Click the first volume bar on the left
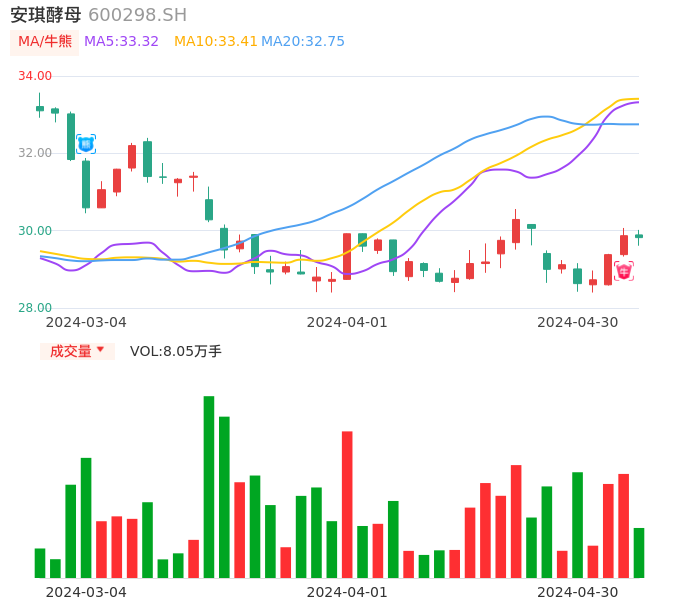 40,563
